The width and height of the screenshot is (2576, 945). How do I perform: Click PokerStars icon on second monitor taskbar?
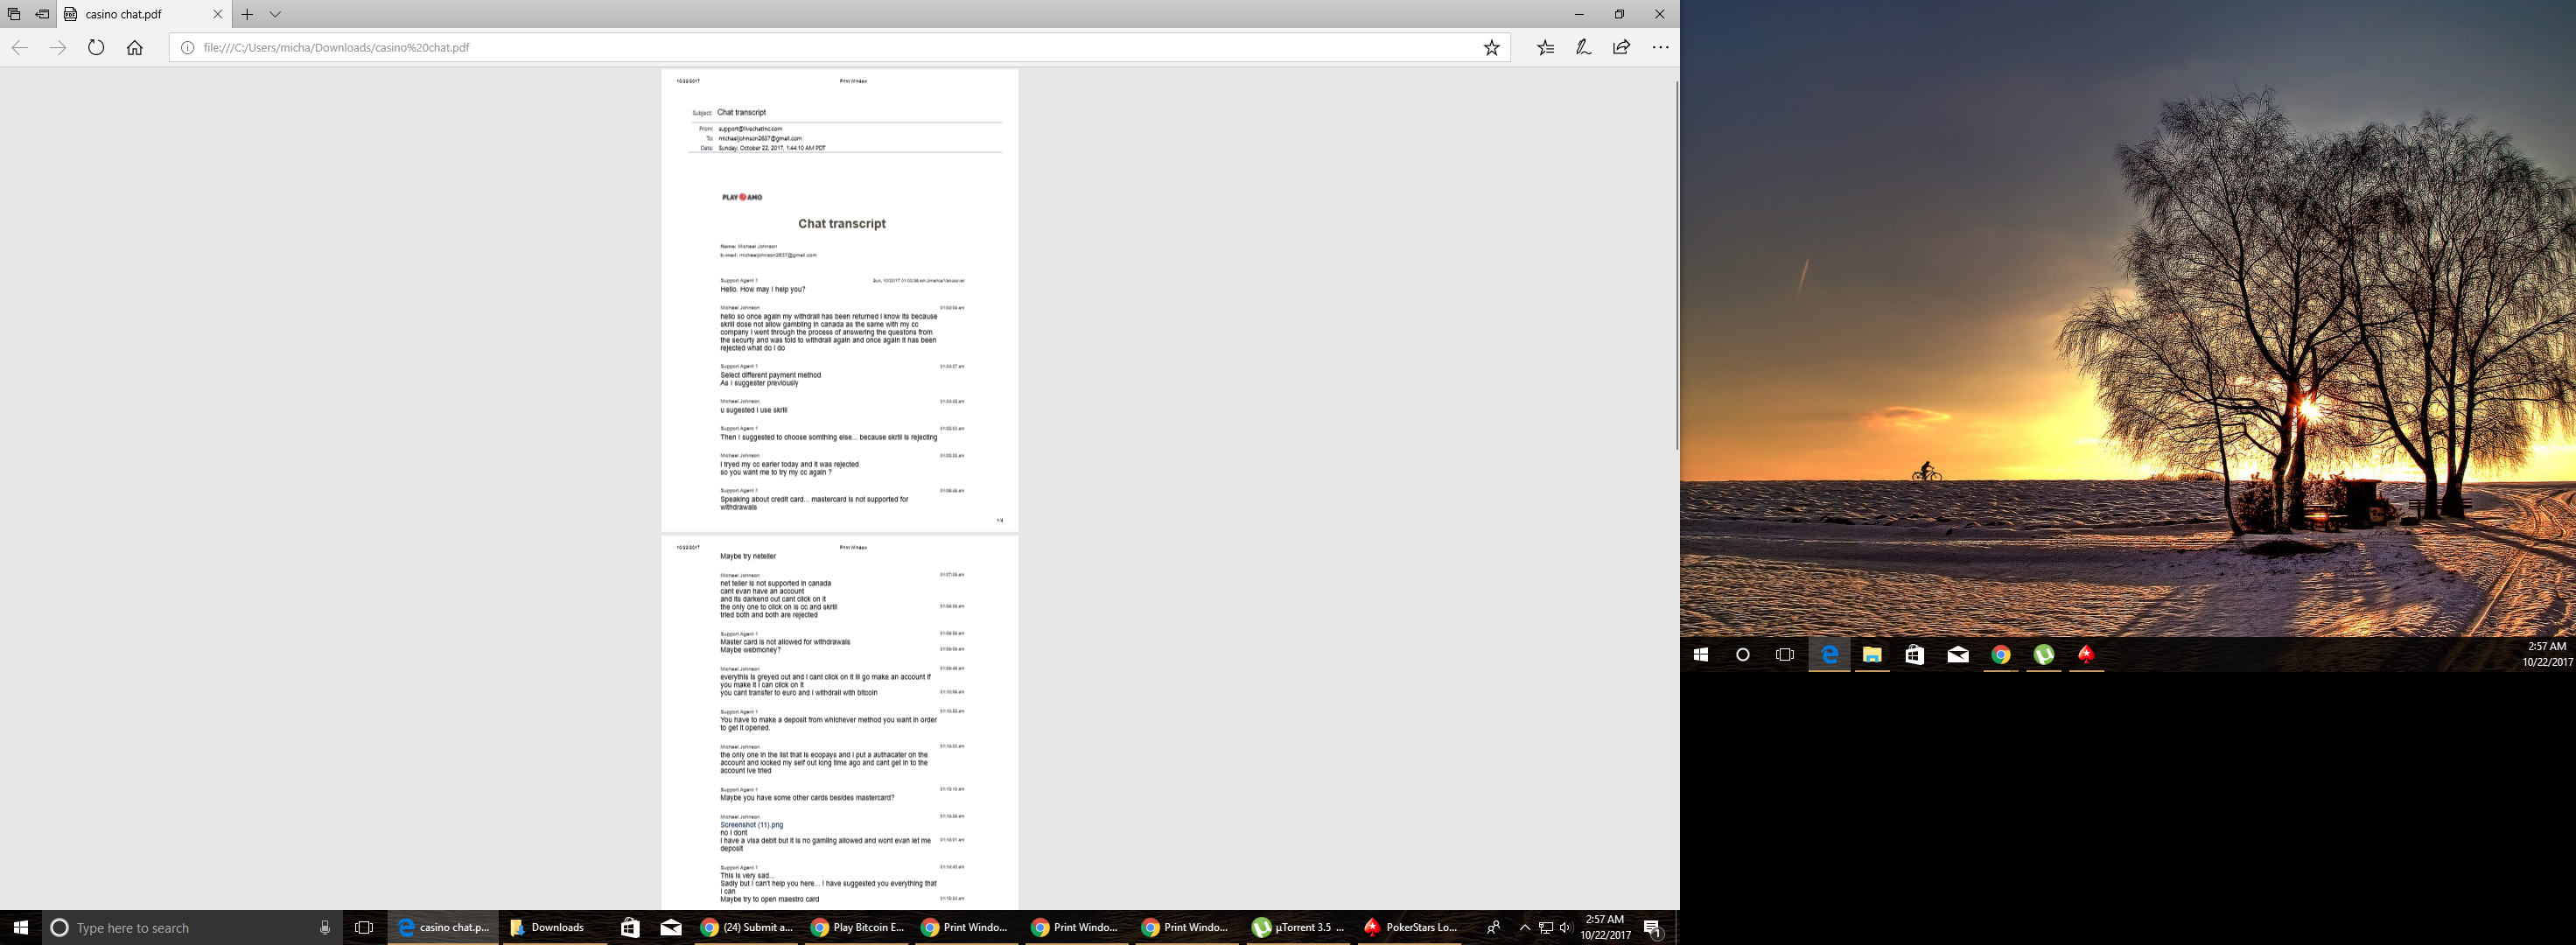point(2086,654)
